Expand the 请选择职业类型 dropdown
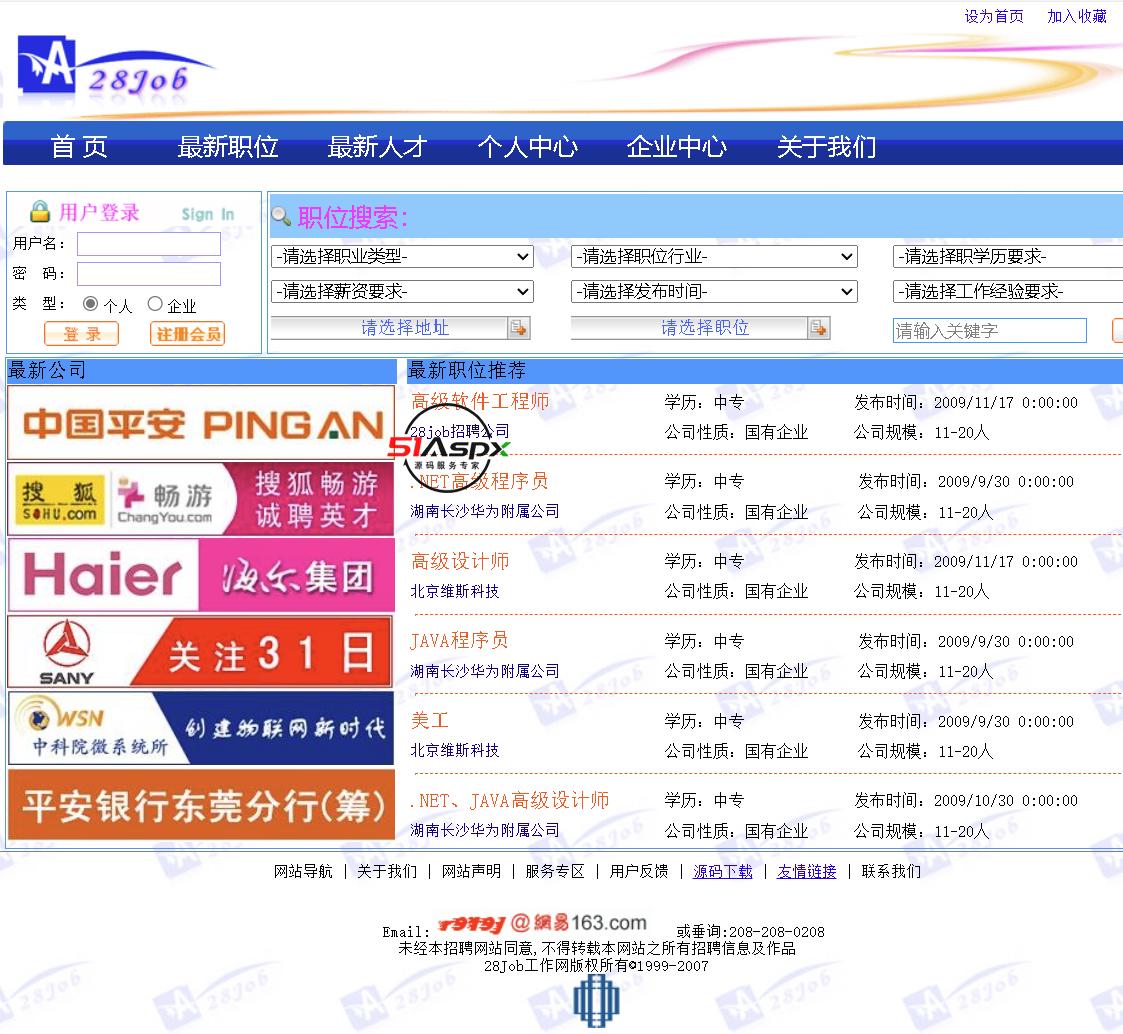Viewport: 1123px width, 1034px height. 403,256
